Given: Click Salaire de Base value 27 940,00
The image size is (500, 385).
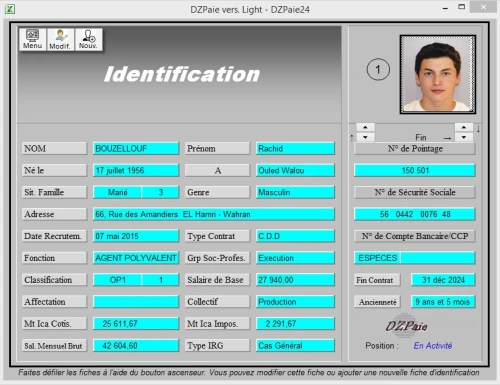Looking at the screenshot, I should click(x=295, y=280).
